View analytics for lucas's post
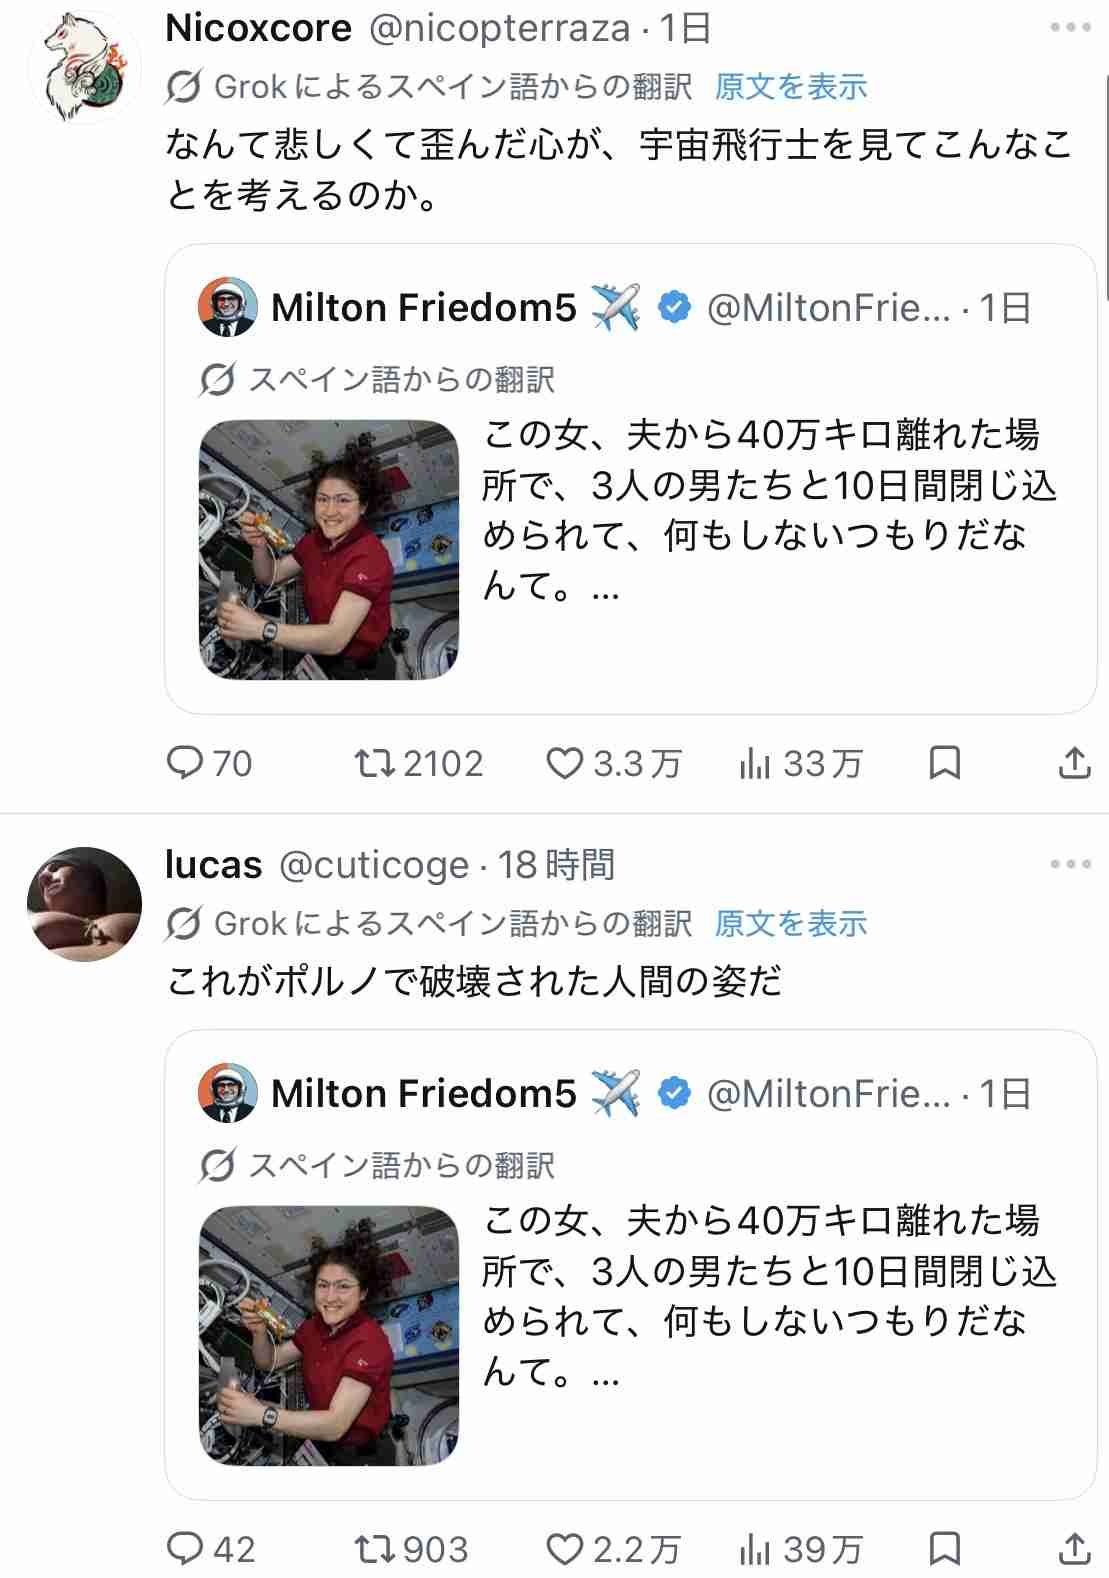The height and width of the screenshot is (1578, 1109). [755, 1549]
